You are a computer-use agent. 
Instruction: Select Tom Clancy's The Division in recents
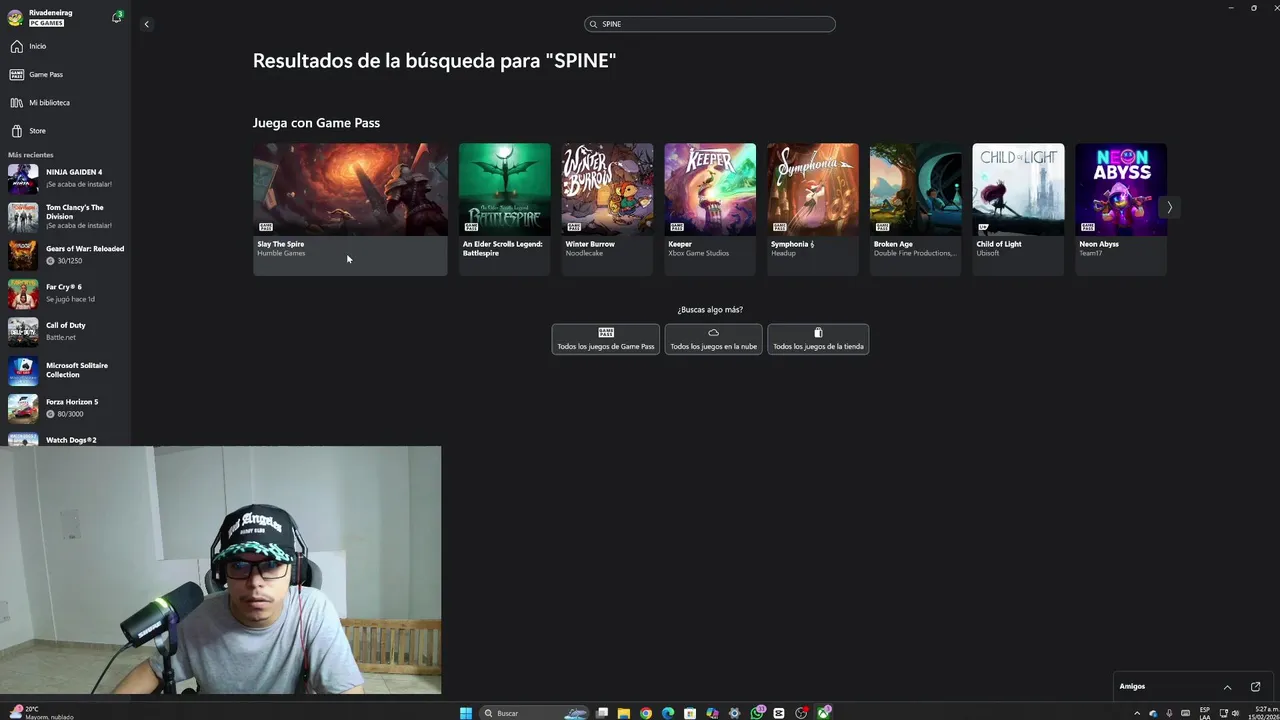65,216
